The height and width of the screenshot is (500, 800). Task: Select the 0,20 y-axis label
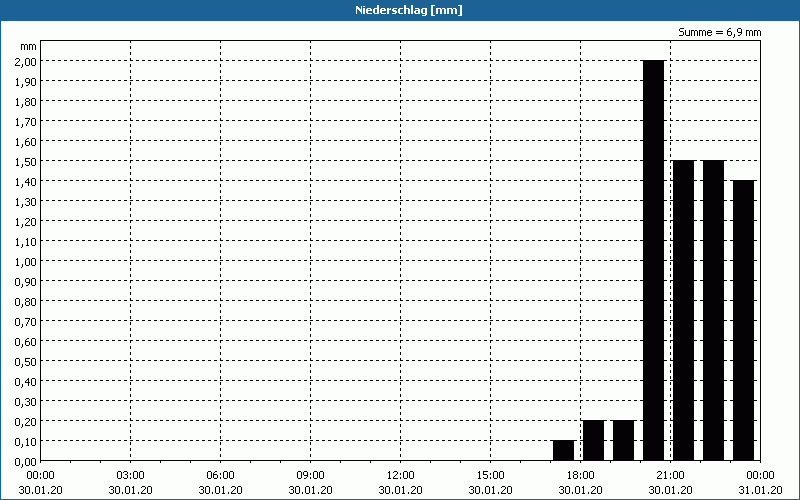[x=26, y=421]
